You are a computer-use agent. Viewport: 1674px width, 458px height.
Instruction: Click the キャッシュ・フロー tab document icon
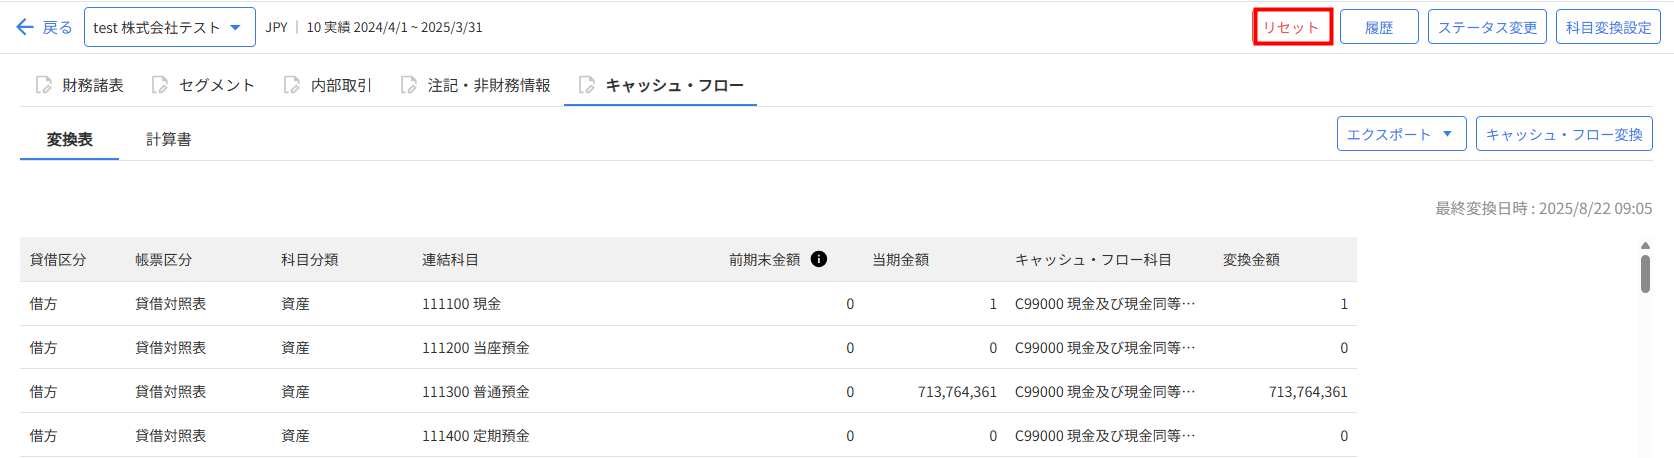(587, 85)
